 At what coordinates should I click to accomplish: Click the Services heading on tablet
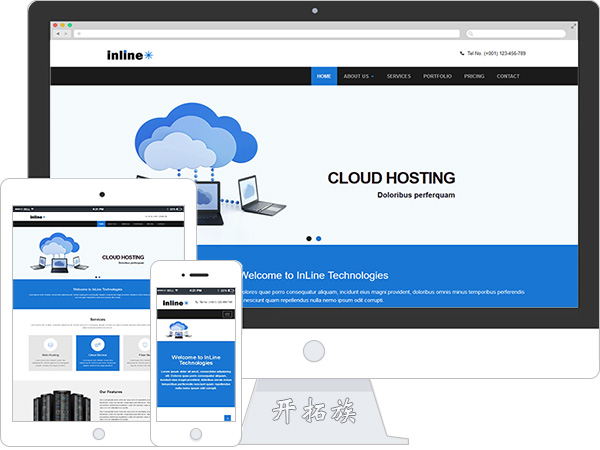tap(98, 319)
